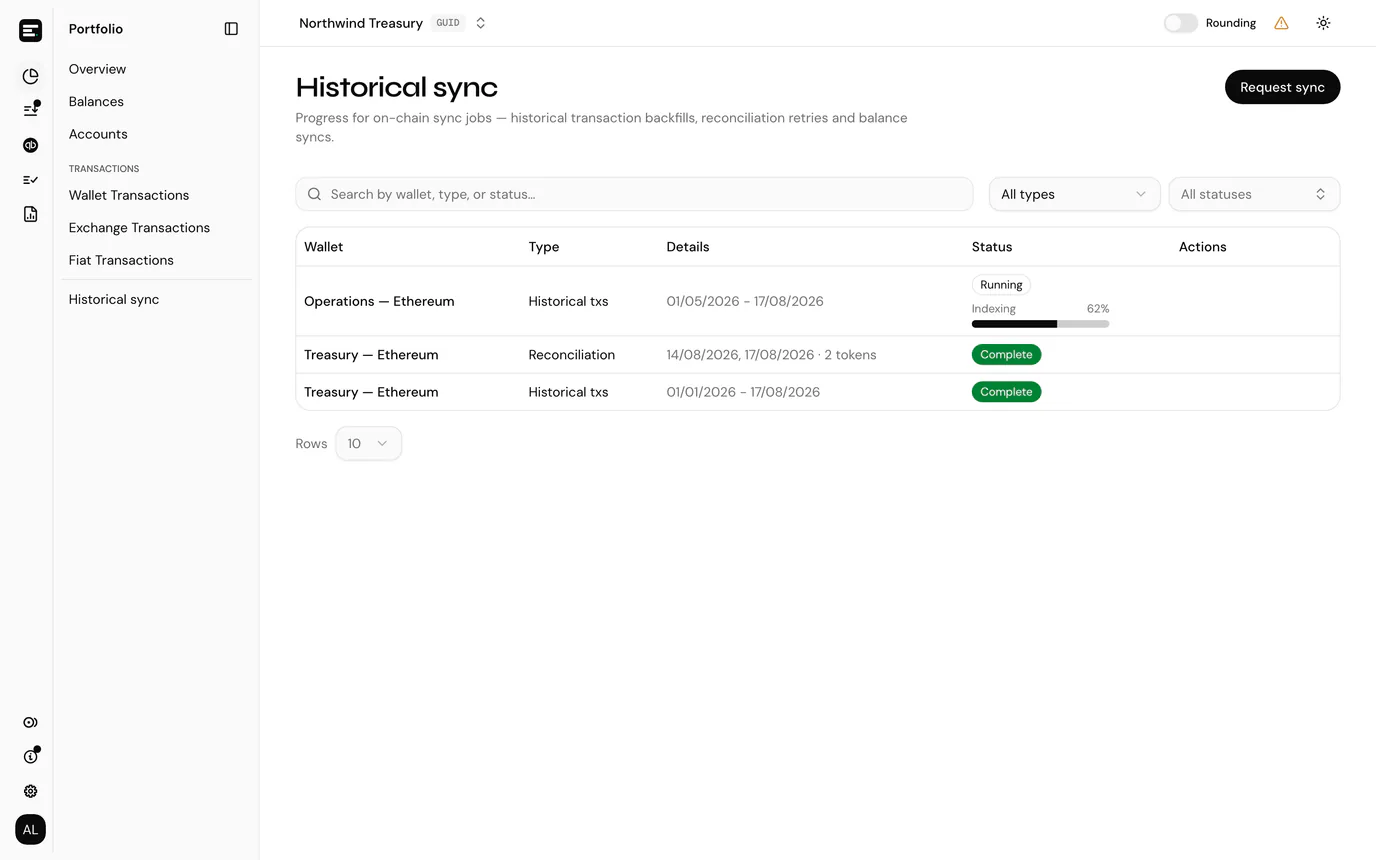Open the settings gear icon
This screenshot has height=860, width=1376.
tap(30, 791)
